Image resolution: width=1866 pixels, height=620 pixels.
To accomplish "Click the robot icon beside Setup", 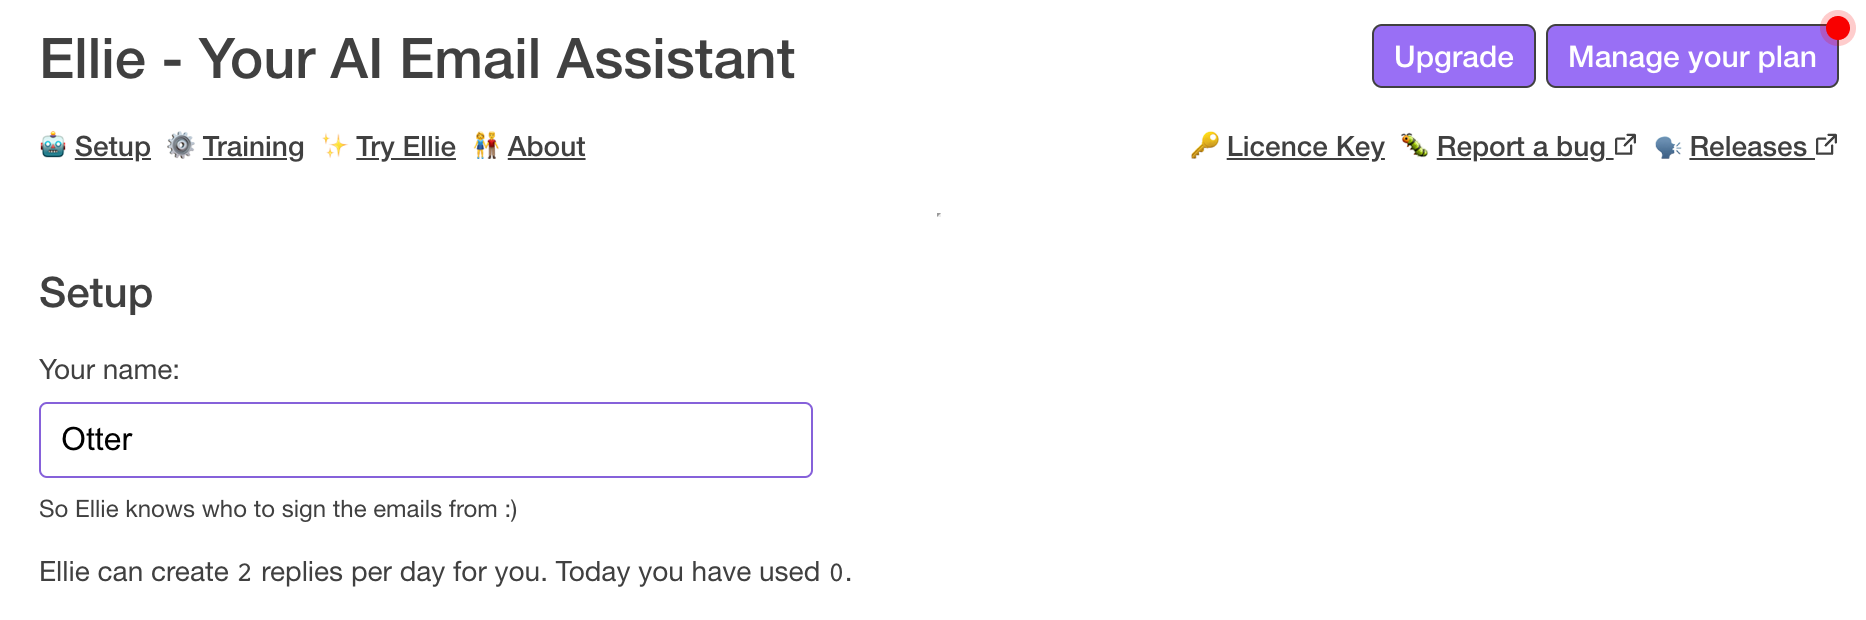I will click(x=53, y=146).
